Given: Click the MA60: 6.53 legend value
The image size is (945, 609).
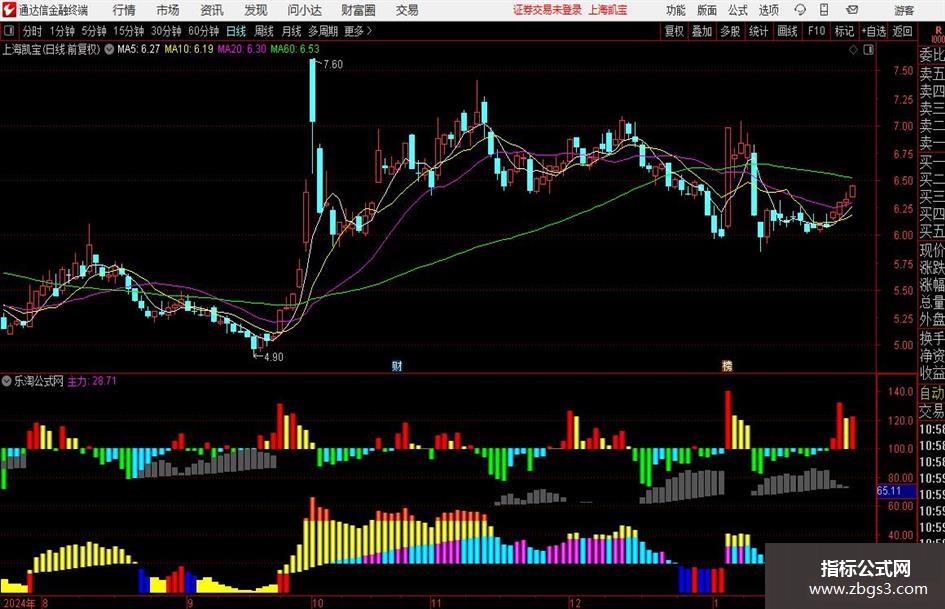Looking at the screenshot, I should (x=295, y=49).
